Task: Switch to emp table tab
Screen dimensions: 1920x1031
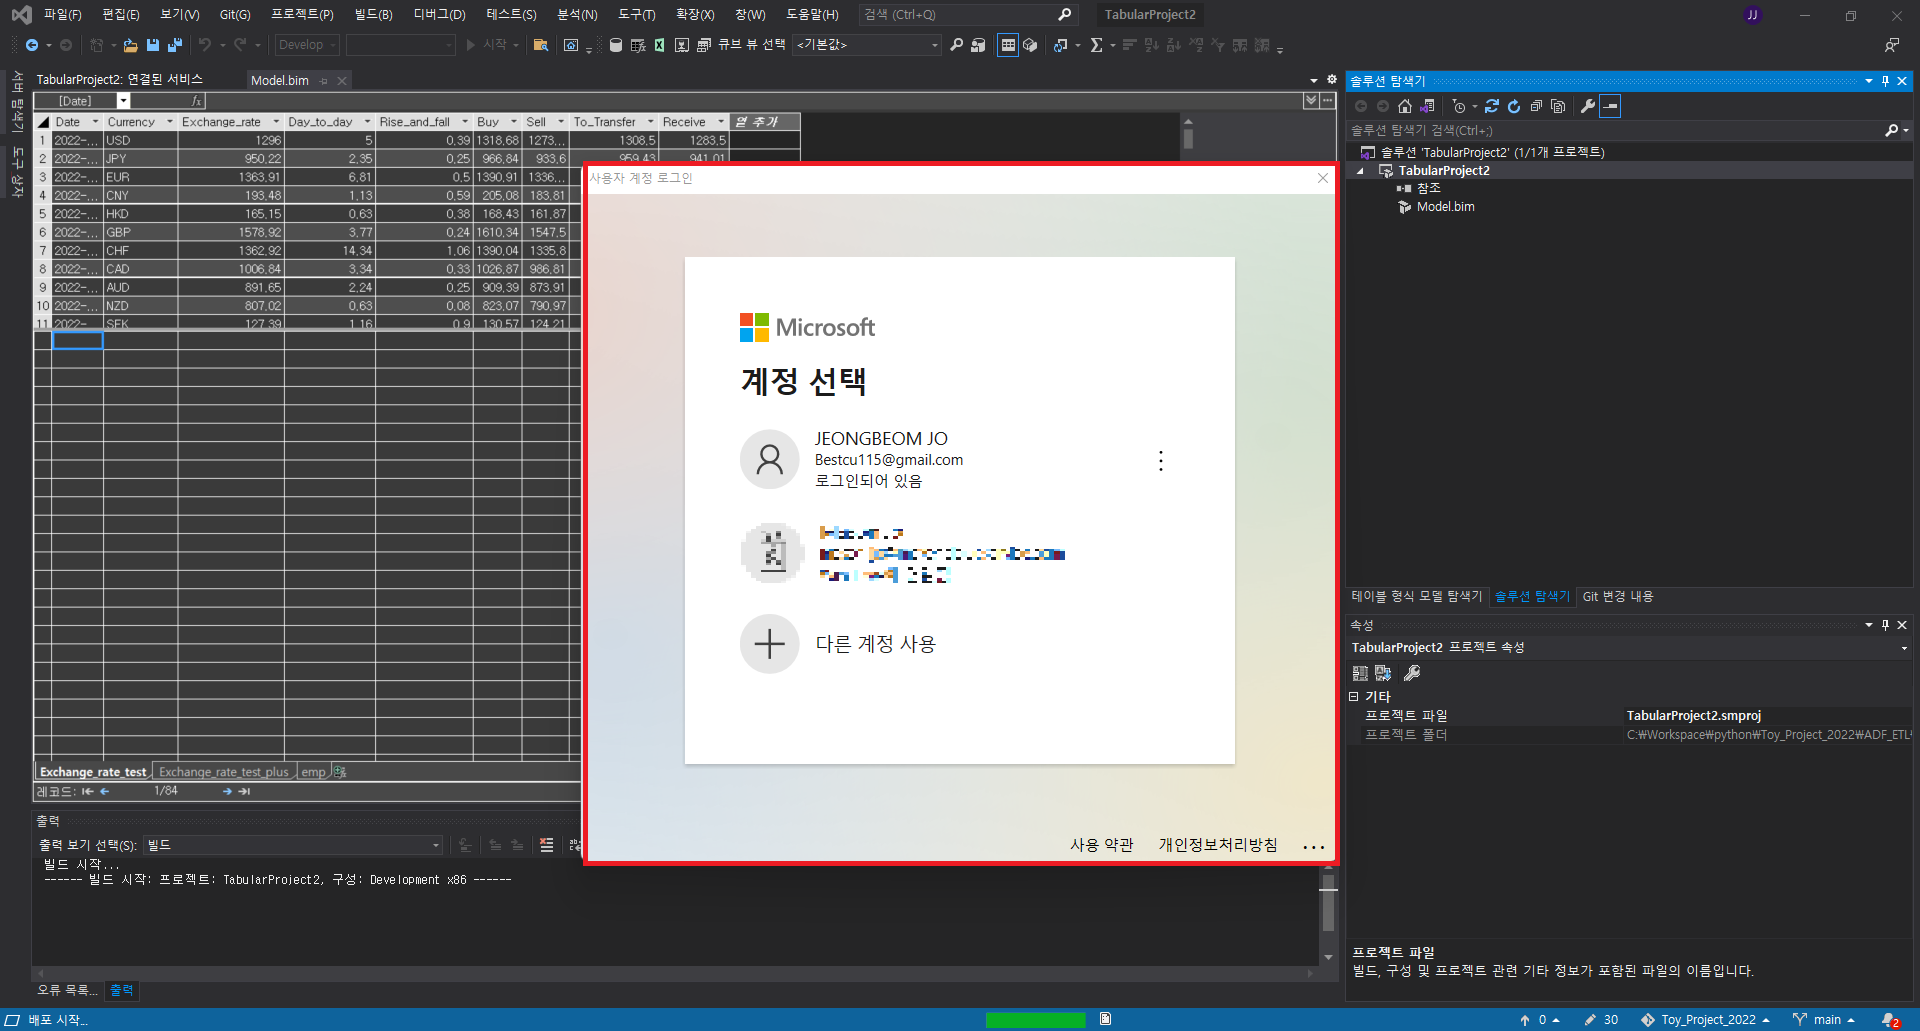Action: 314,772
